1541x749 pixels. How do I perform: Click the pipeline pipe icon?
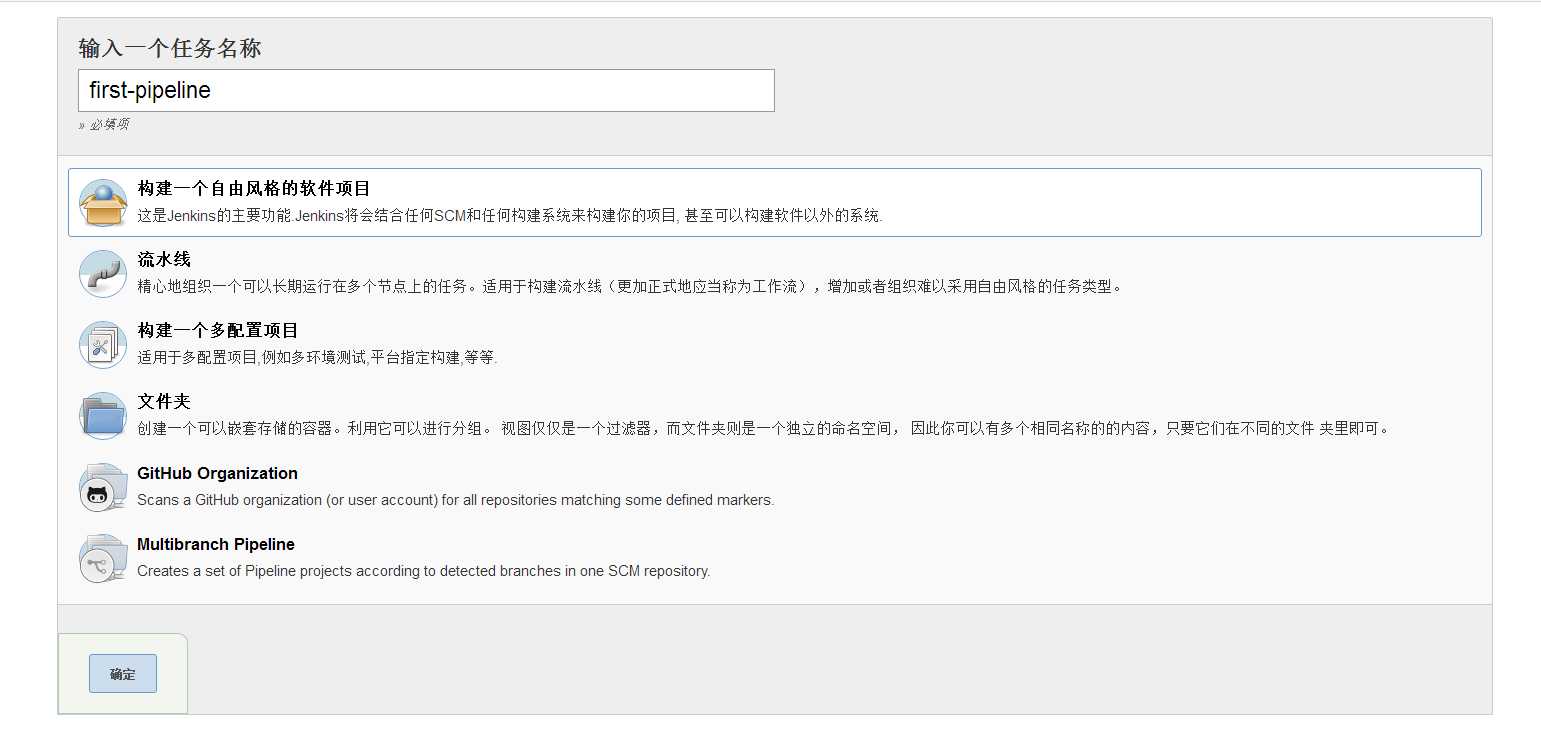coord(103,274)
